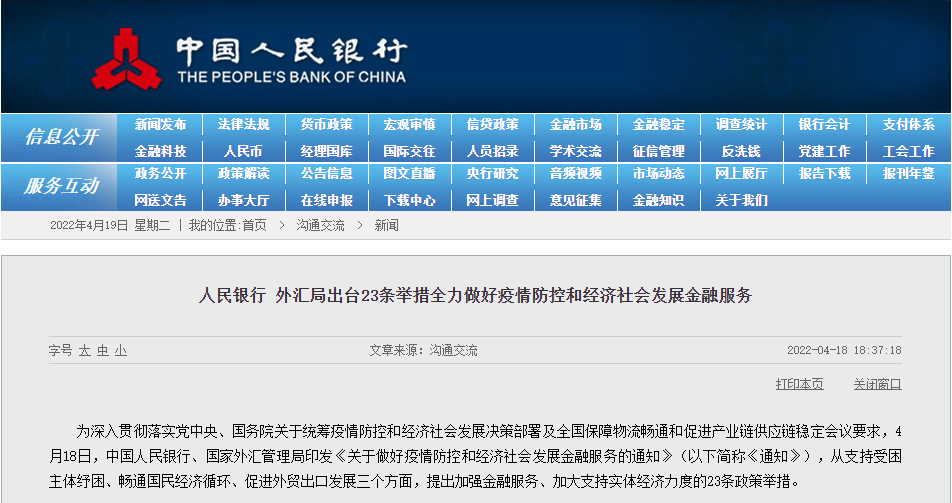Click the date 2022年4月19日 星期二
Image resolution: width=952 pixels, height=503 pixels.
tap(110, 225)
